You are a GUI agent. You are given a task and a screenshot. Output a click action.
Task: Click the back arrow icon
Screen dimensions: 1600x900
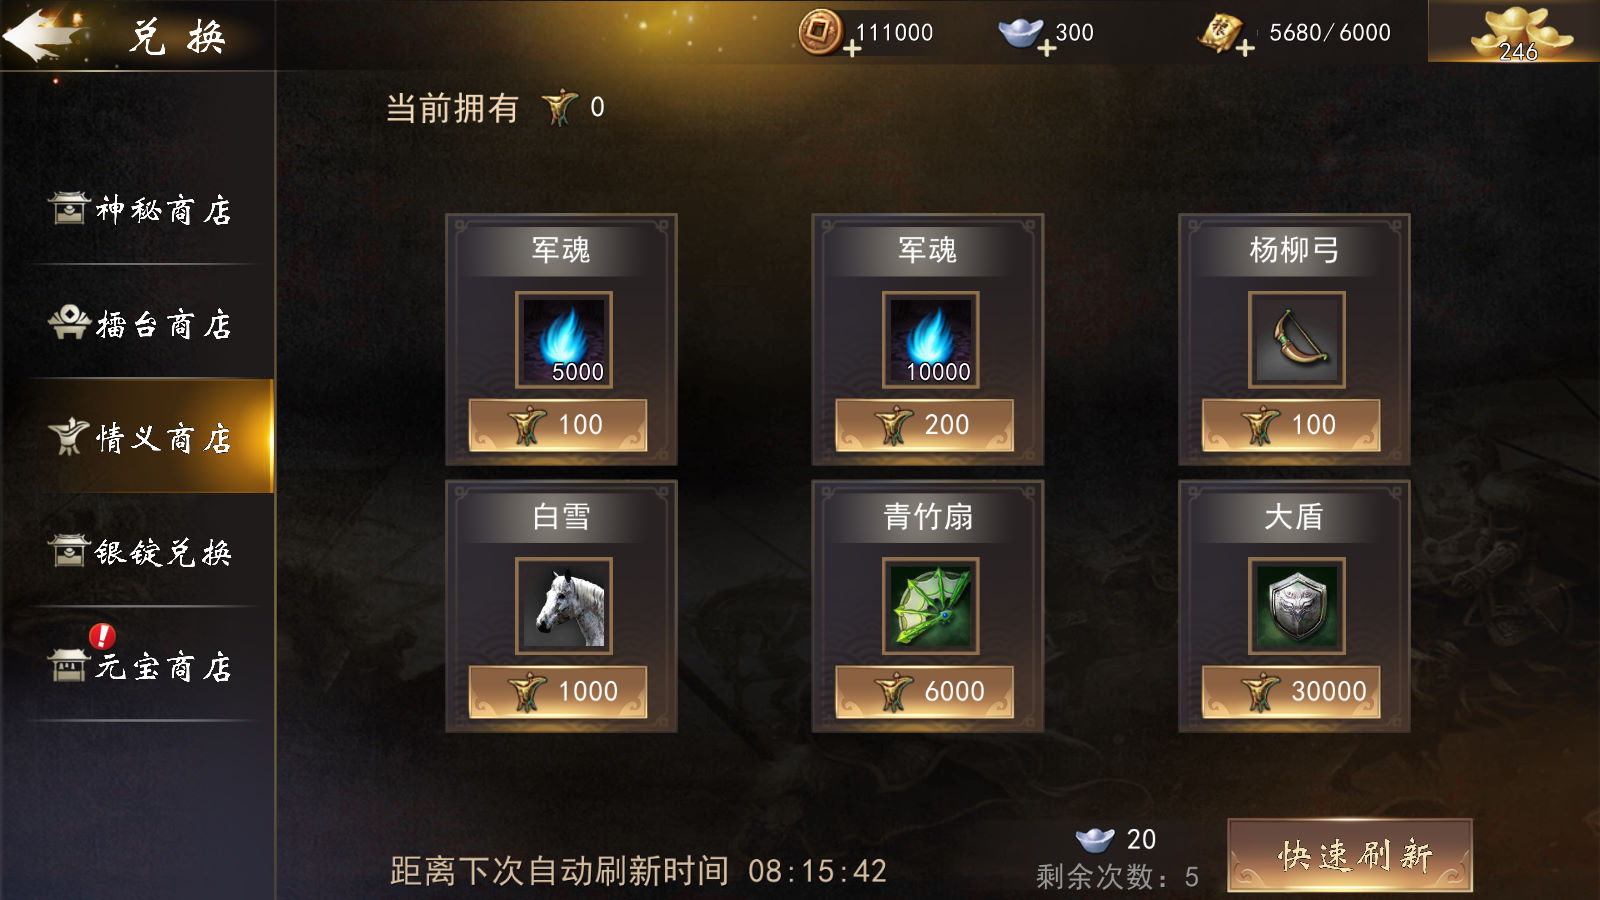(45, 35)
